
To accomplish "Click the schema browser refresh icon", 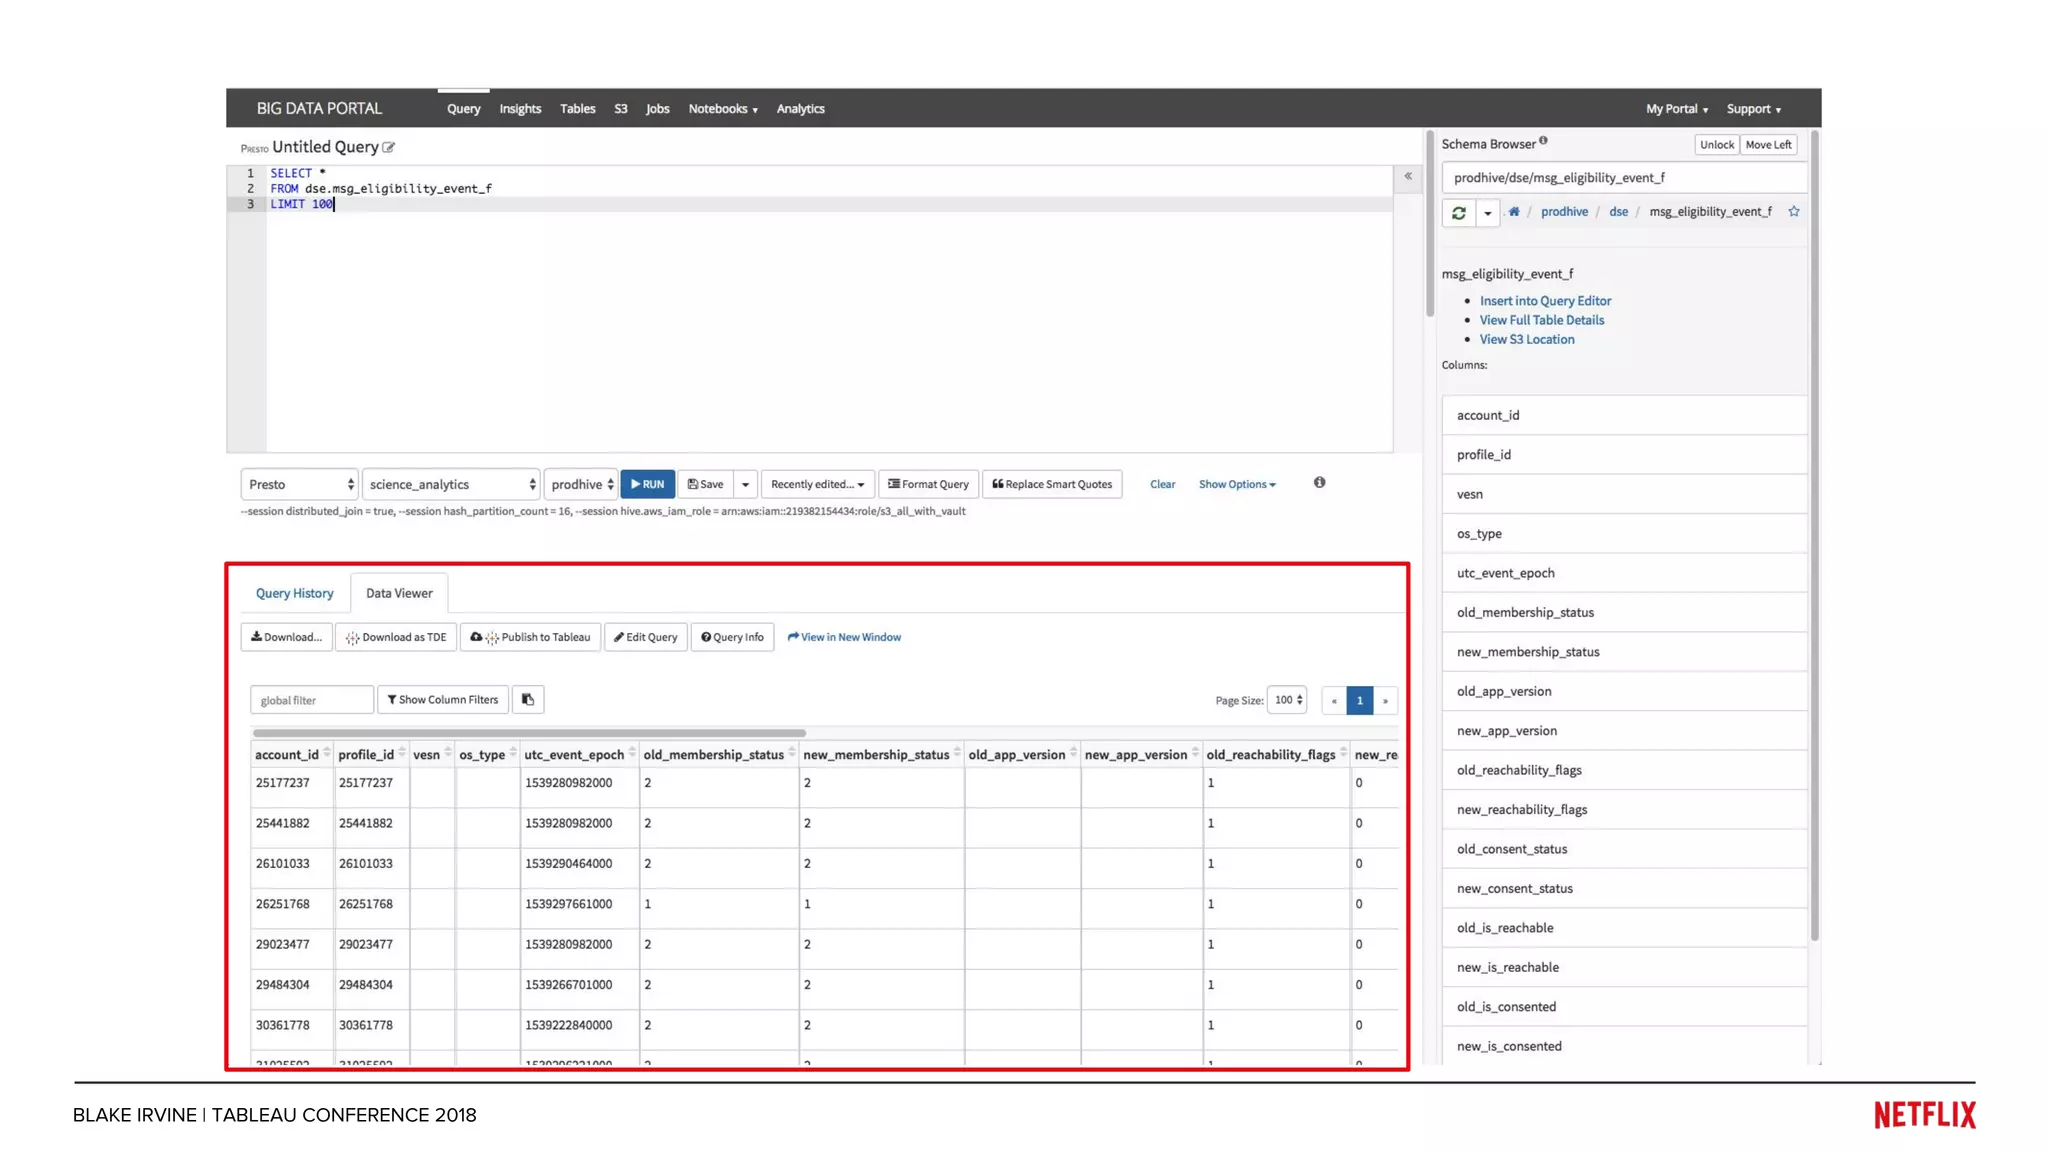I will click(x=1459, y=212).
